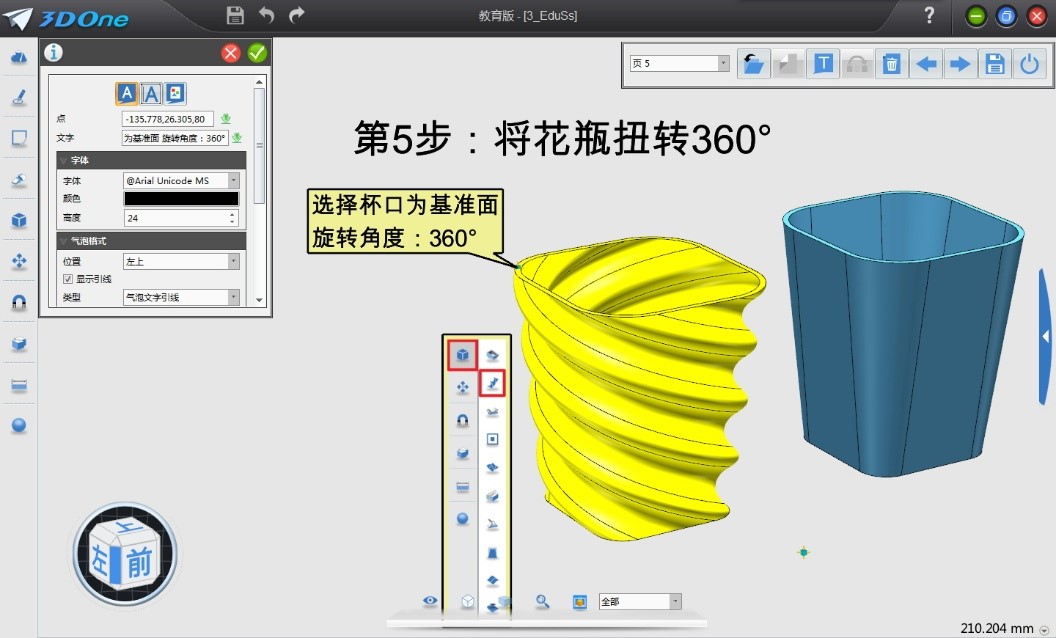Image resolution: width=1056 pixels, height=638 pixels.
Task: Click the add text annotation T icon
Action: (x=822, y=64)
